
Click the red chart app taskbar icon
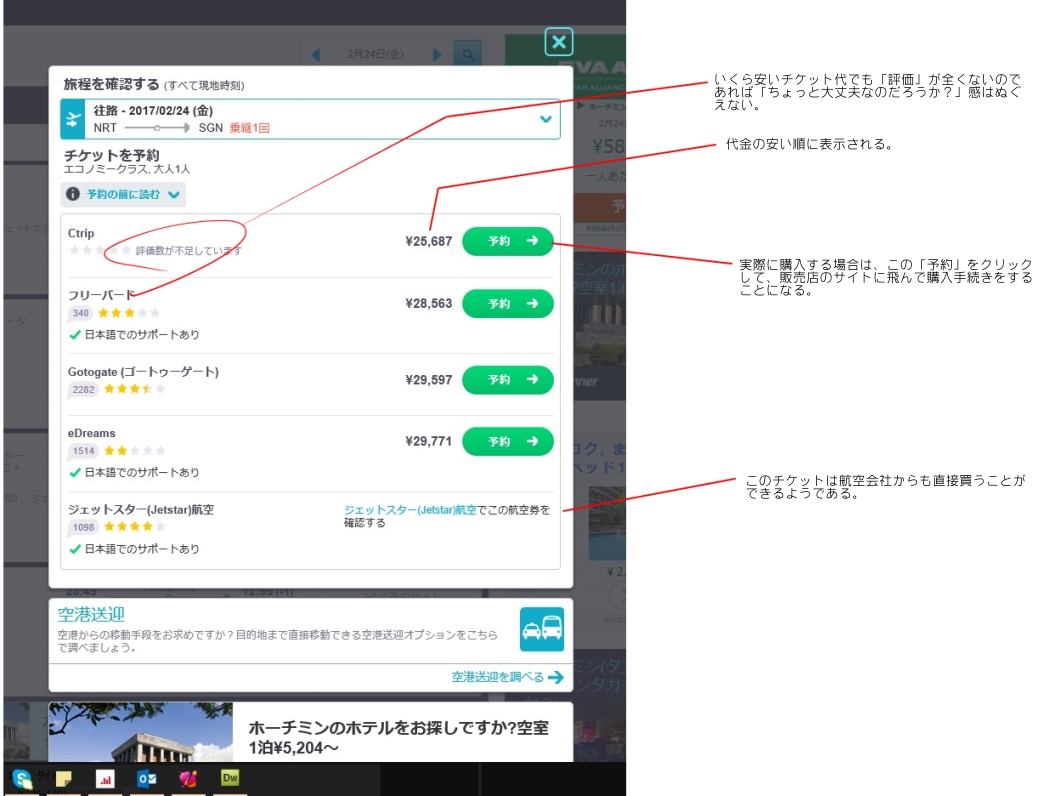[105, 778]
